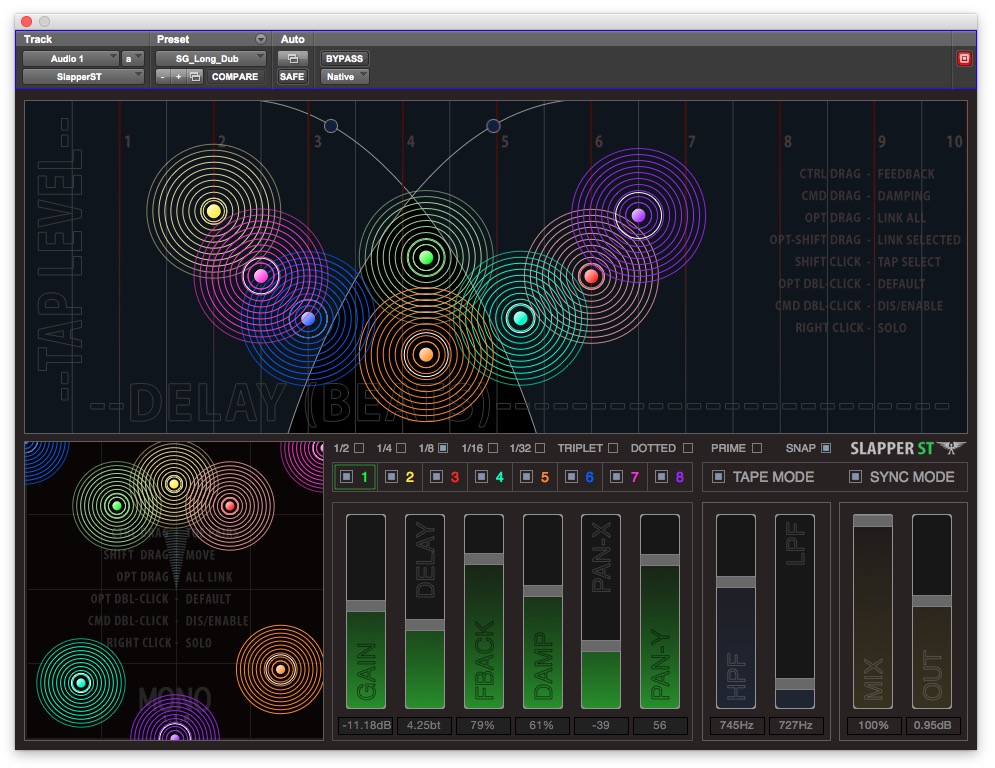Image resolution: width=995 pixels, height=768 pixels.
Task: Select tap 7 tab
Action: 625,477
